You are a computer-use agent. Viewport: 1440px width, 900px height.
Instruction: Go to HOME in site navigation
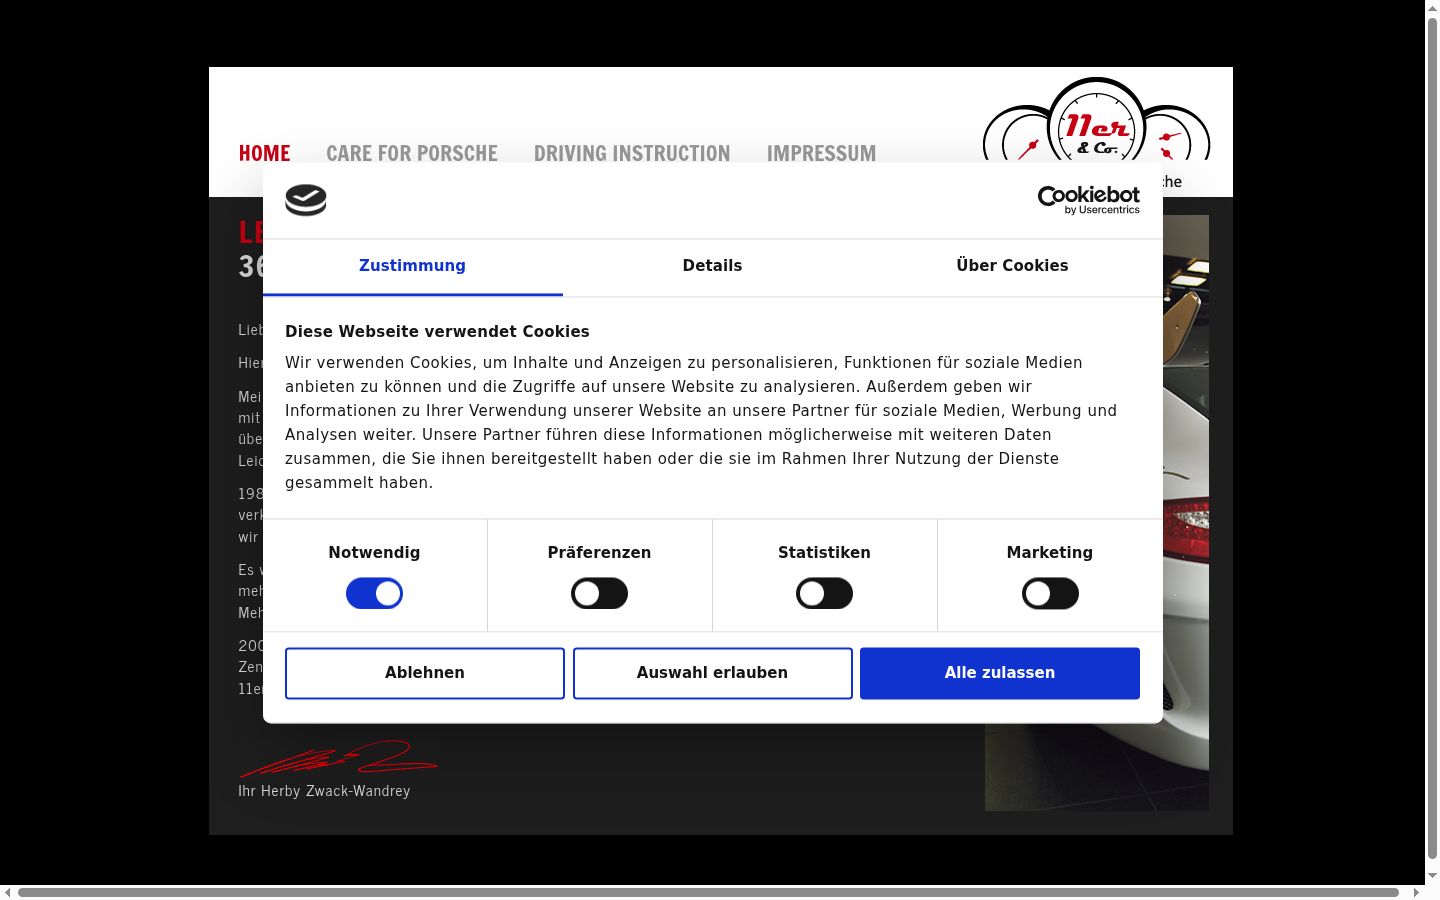pyautogui.click(x=264, y=153)
